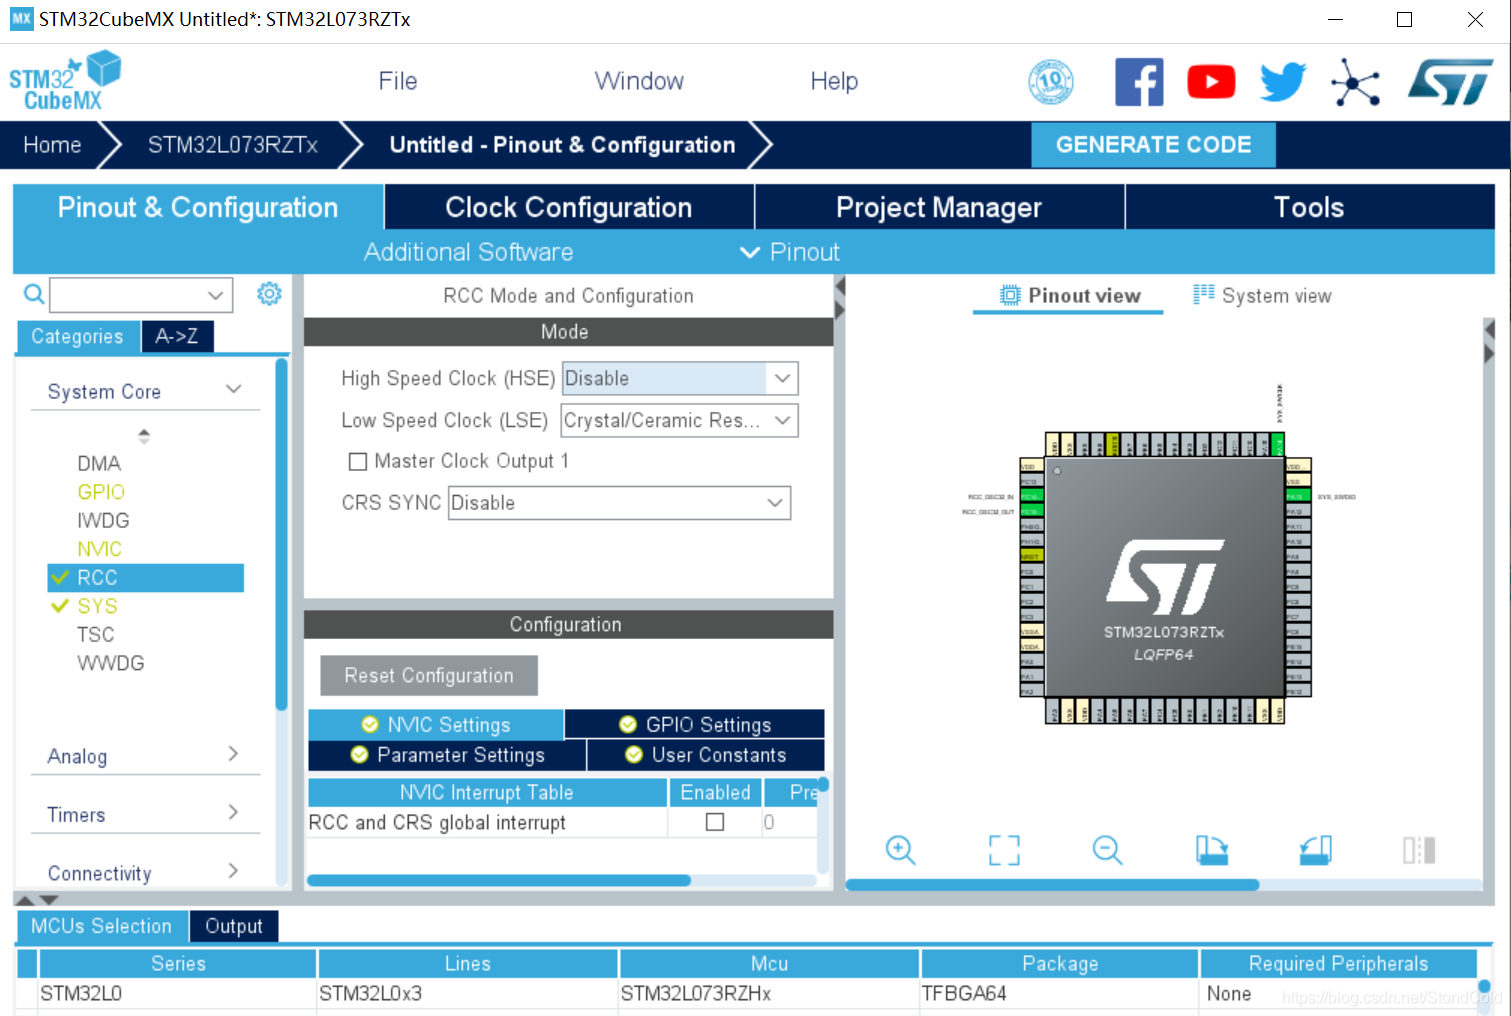Zoom out of the pinout view
The height and width of the screenshot is (1016, 1511).
(x=1107, y=850)
